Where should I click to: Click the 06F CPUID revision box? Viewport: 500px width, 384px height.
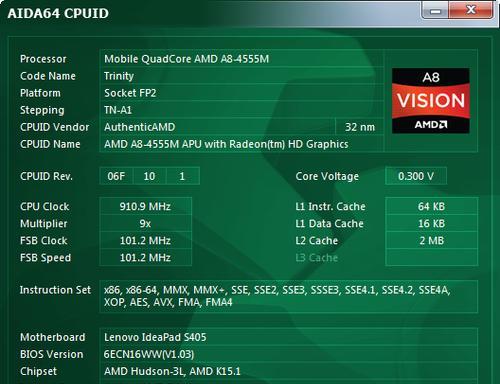tap(116, 176)
